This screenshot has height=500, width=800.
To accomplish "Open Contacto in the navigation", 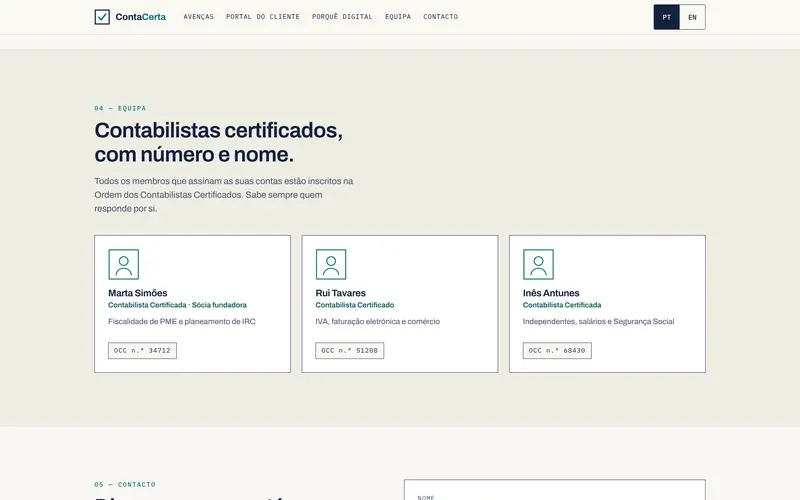I will [441, 17].
